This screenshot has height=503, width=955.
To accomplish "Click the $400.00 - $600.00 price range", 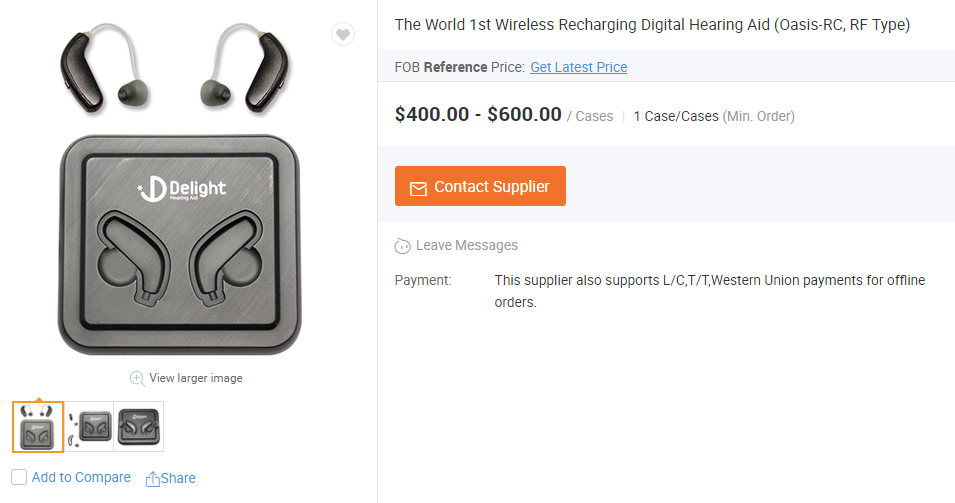I will click(478, 115).
